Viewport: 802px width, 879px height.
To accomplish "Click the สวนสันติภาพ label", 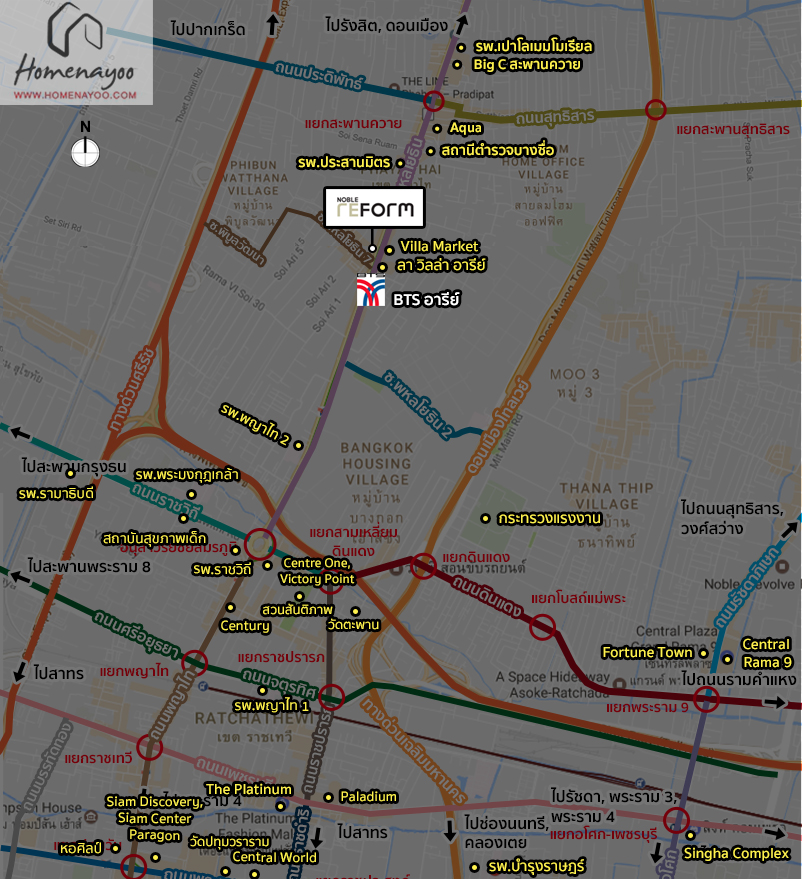I will (x=297, y=609).
